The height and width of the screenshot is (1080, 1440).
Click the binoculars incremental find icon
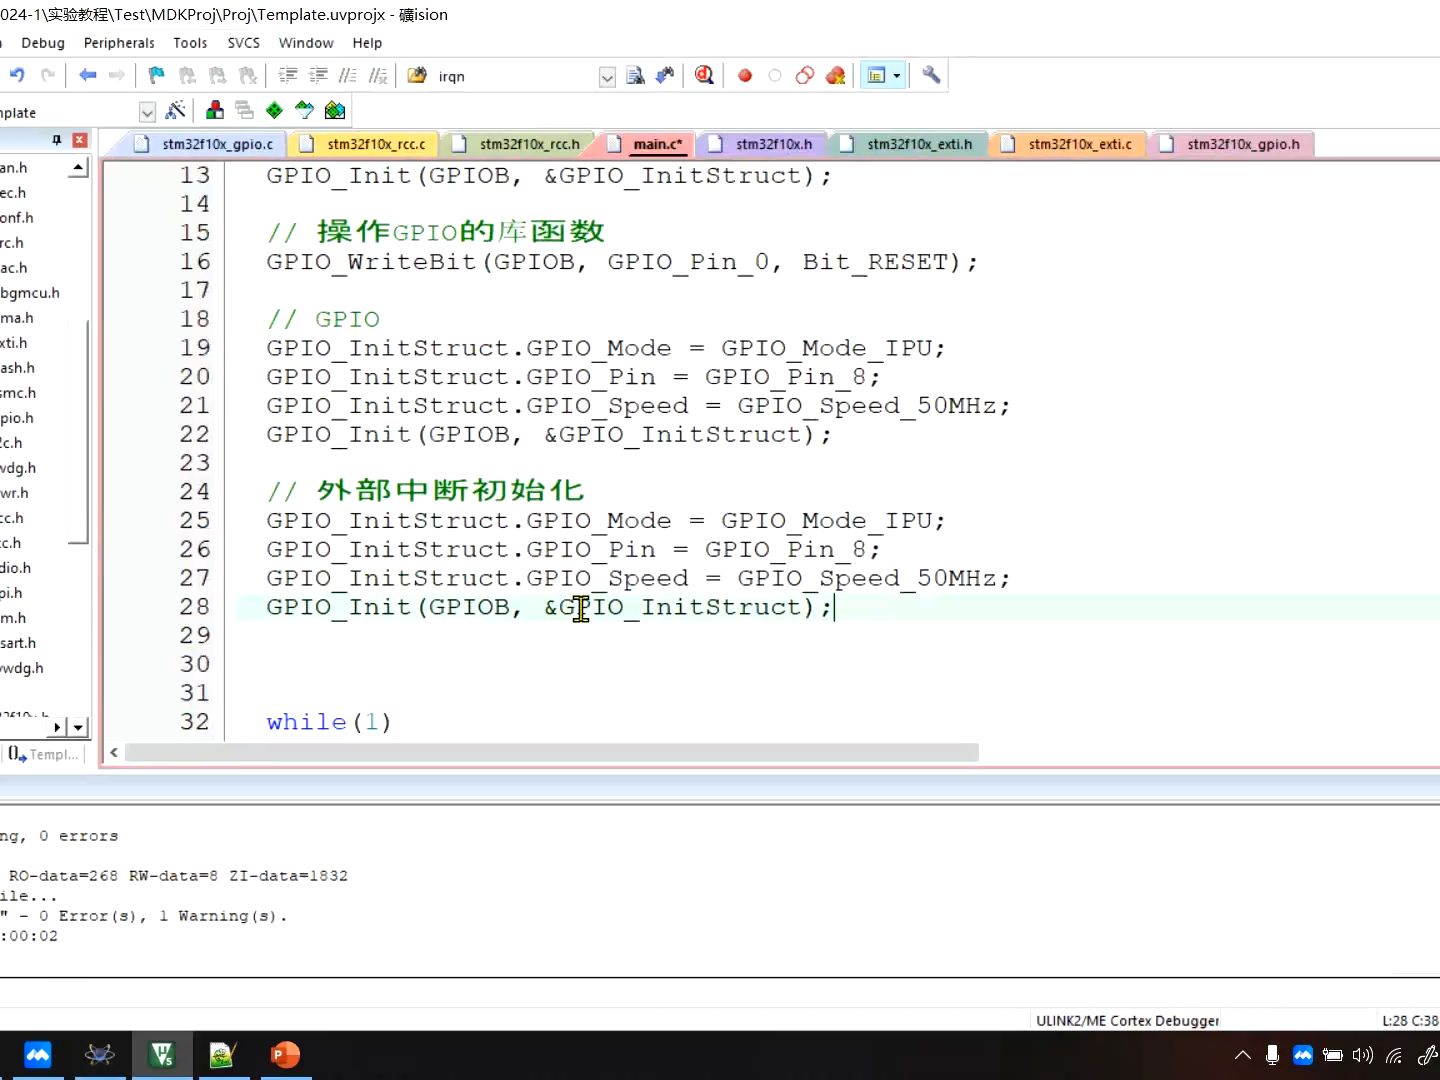pos(665,76)
